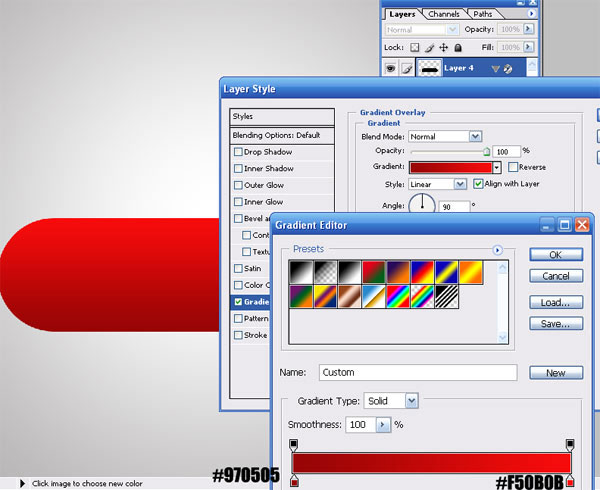Enable the Inner Shadow checkbox
The width and height of the screenshot is (600, 490).
pos(238,169)
